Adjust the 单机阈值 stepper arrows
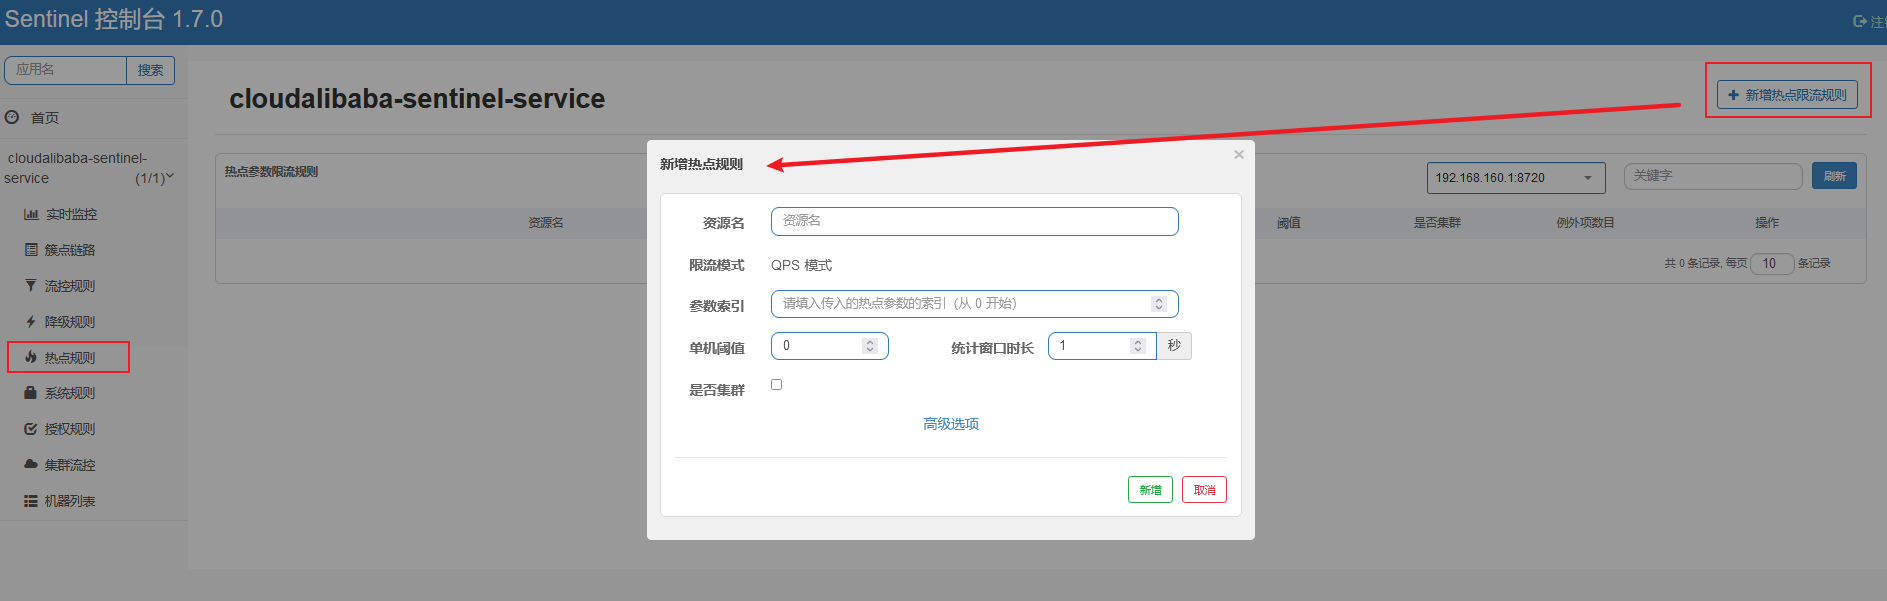This screenshot has height=601, width=1887. (870, 346)
